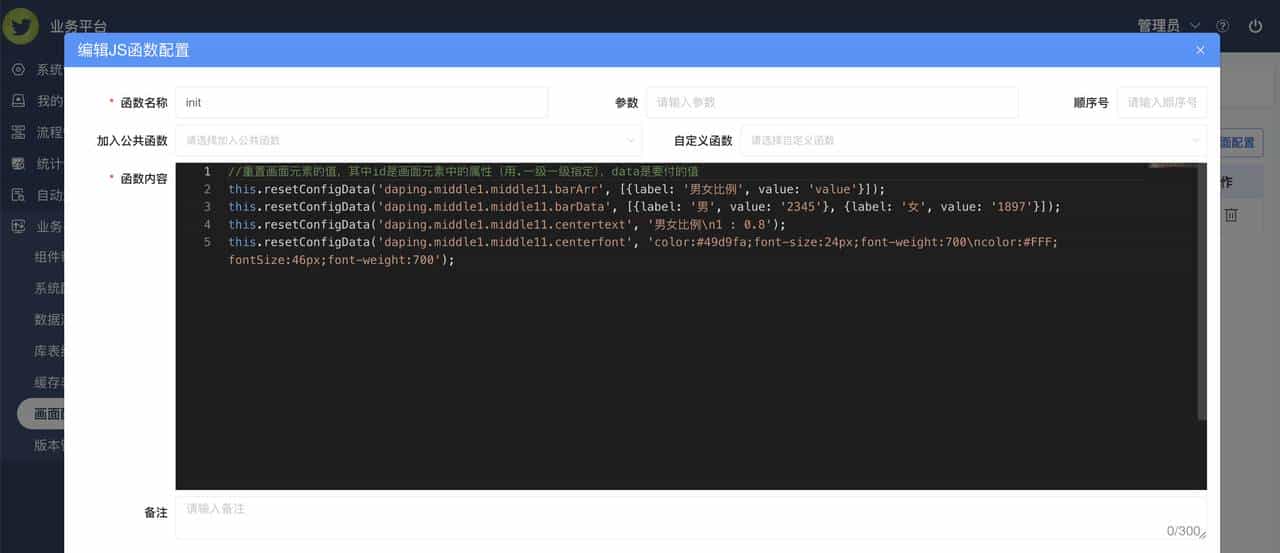This screenshot has width=1280, height=553.
Task: Close the 编辑JS函数配置 dialog
Action: coord(1200,50)
